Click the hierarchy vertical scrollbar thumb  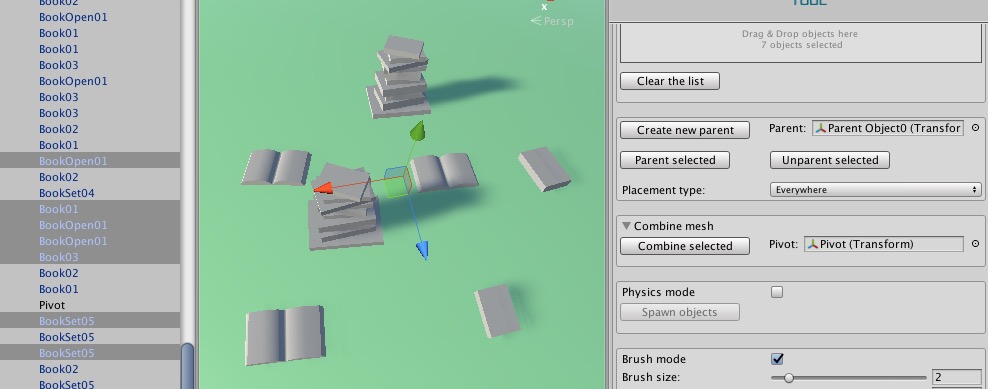[187, 366]
